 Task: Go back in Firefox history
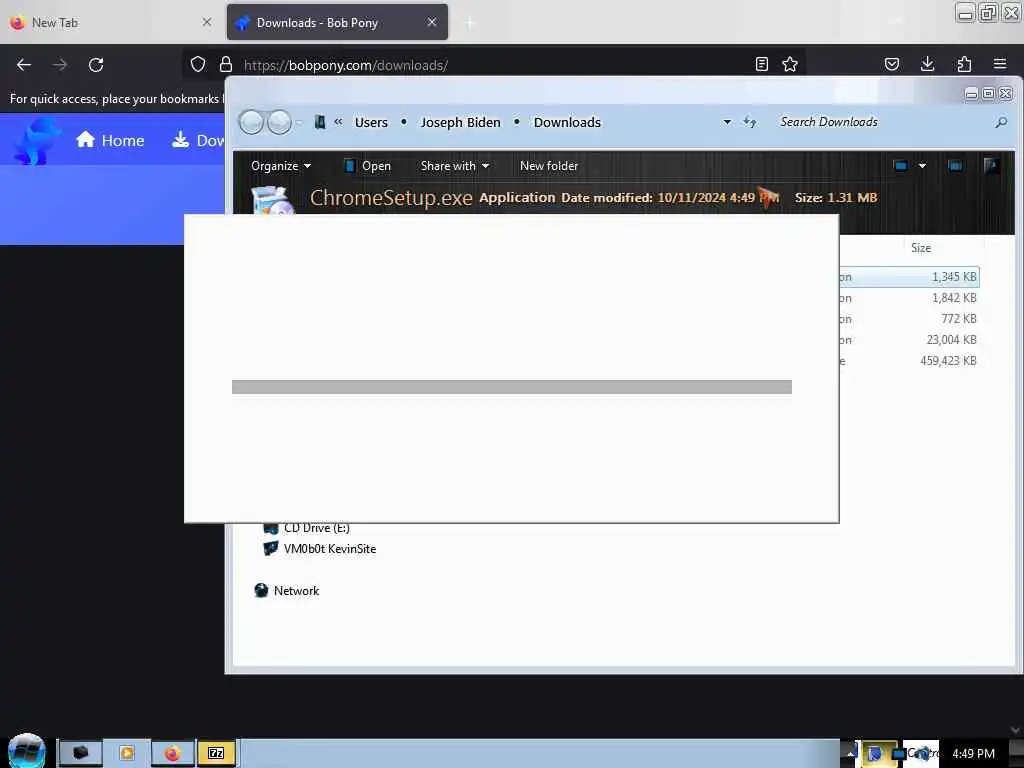tap(24, 65)
